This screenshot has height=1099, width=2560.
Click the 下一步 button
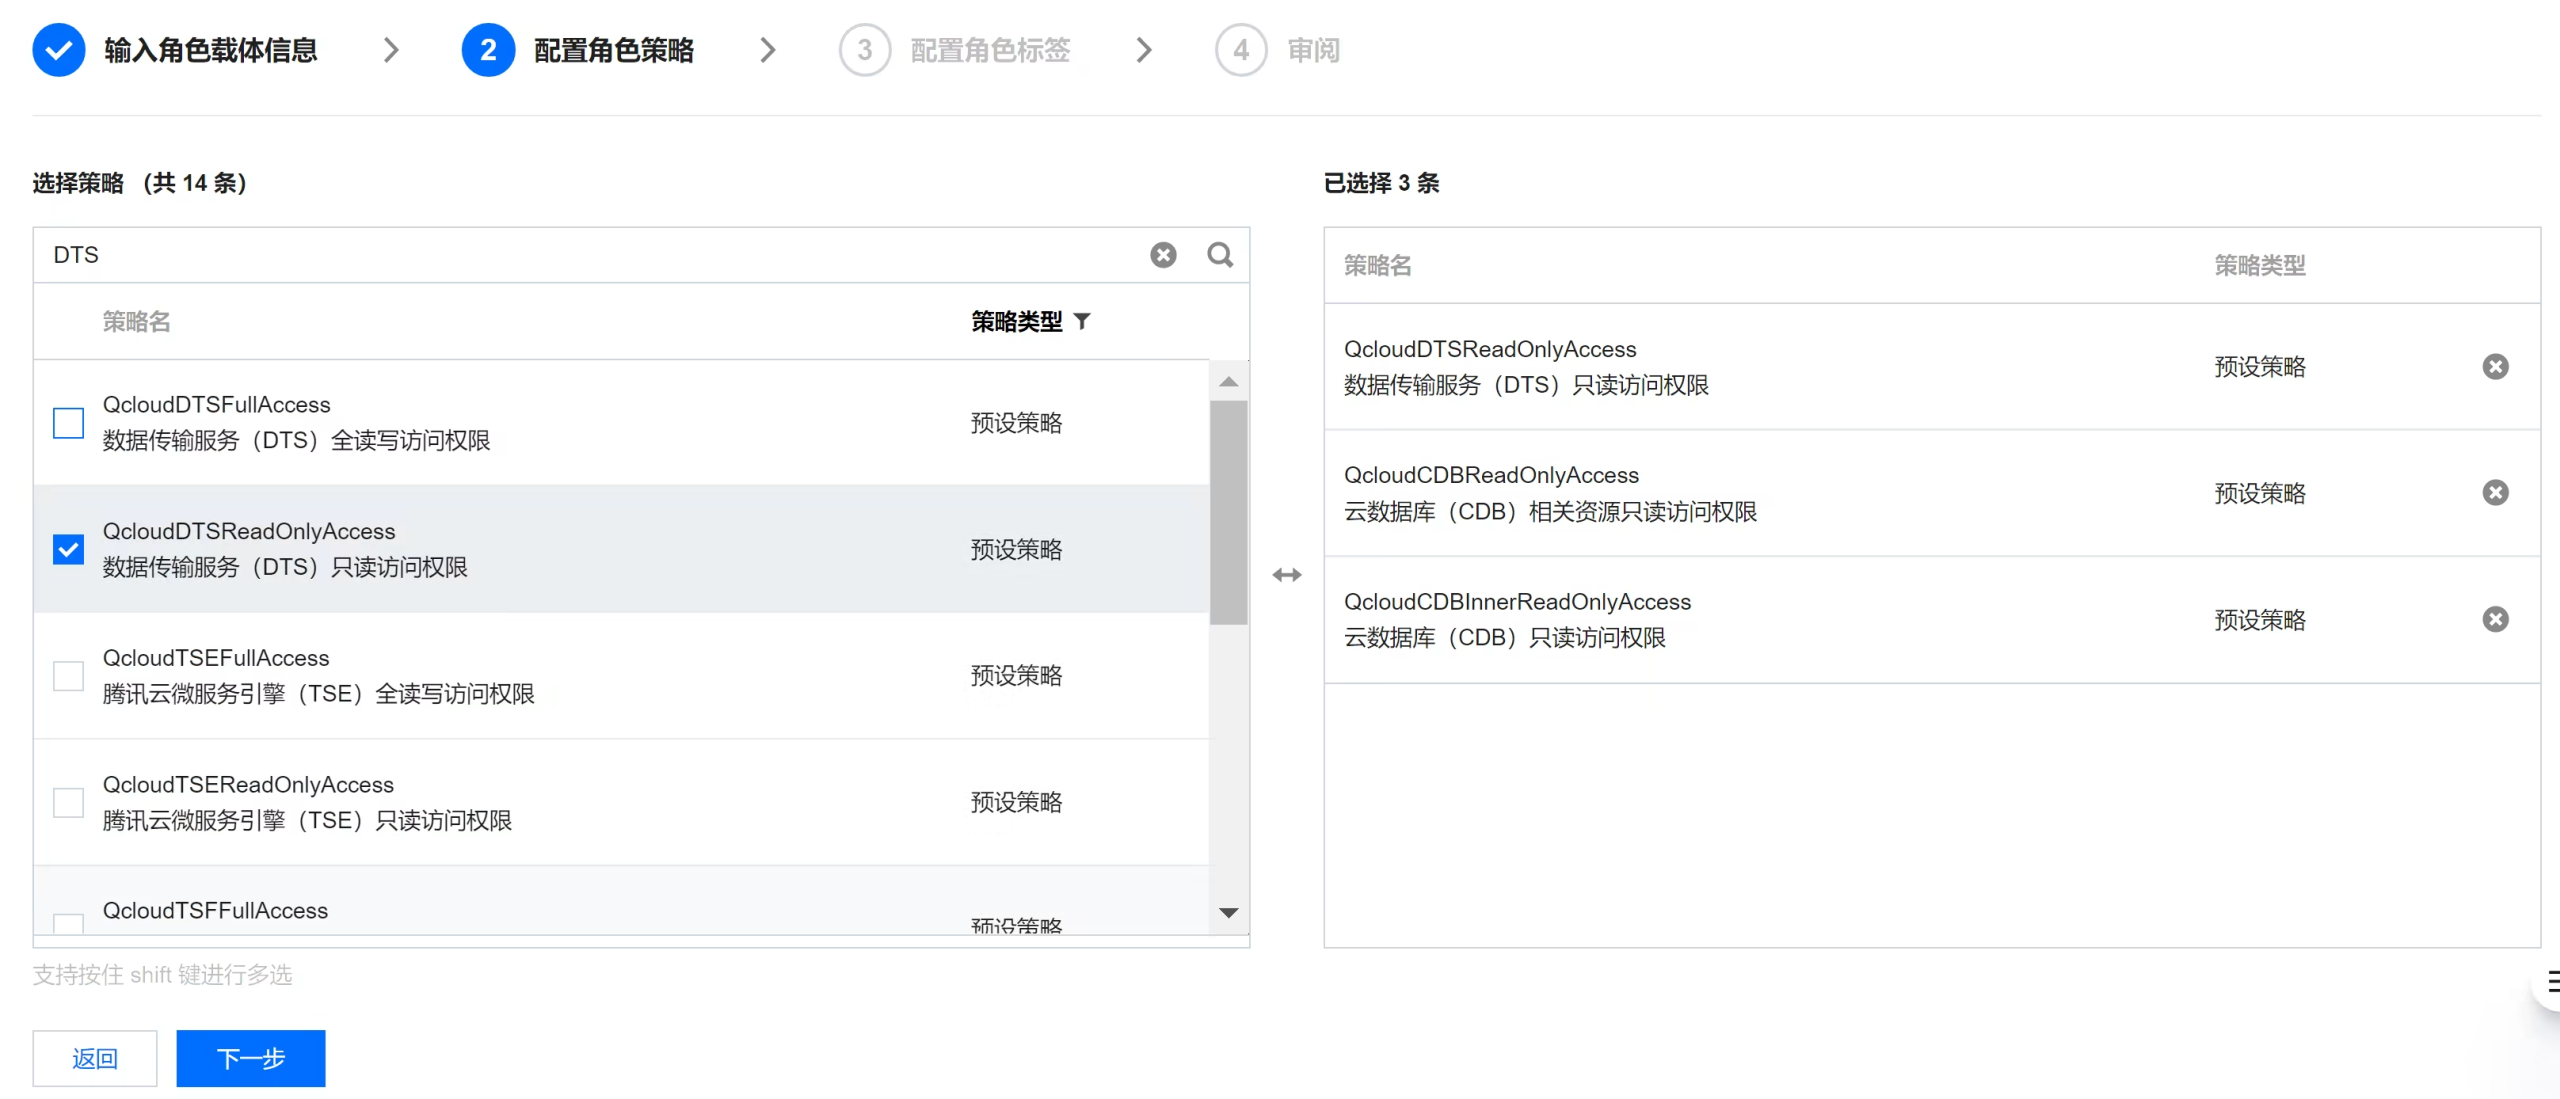coord(251,1058)
